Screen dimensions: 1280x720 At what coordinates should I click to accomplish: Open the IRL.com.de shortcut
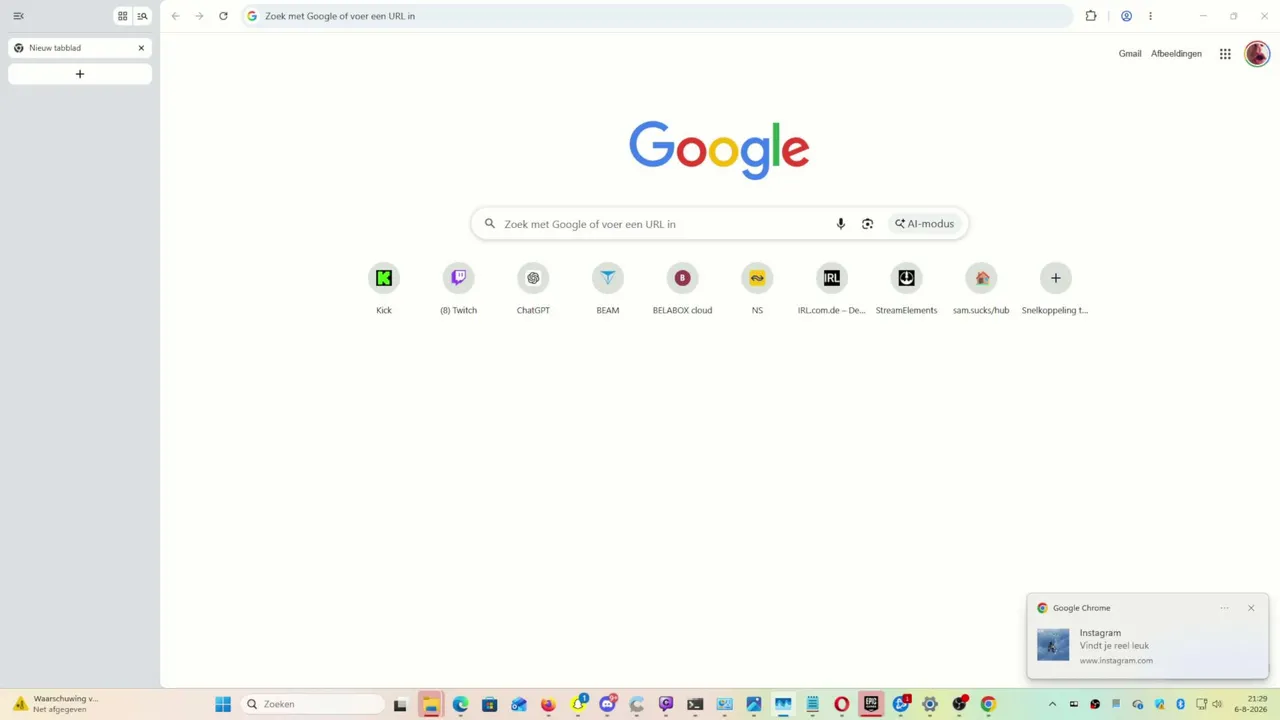pyautogui.click(x=832, y=289)
